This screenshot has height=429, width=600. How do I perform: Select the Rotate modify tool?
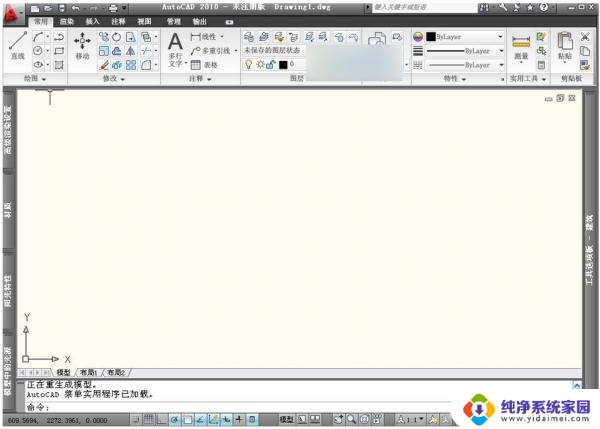117,37
